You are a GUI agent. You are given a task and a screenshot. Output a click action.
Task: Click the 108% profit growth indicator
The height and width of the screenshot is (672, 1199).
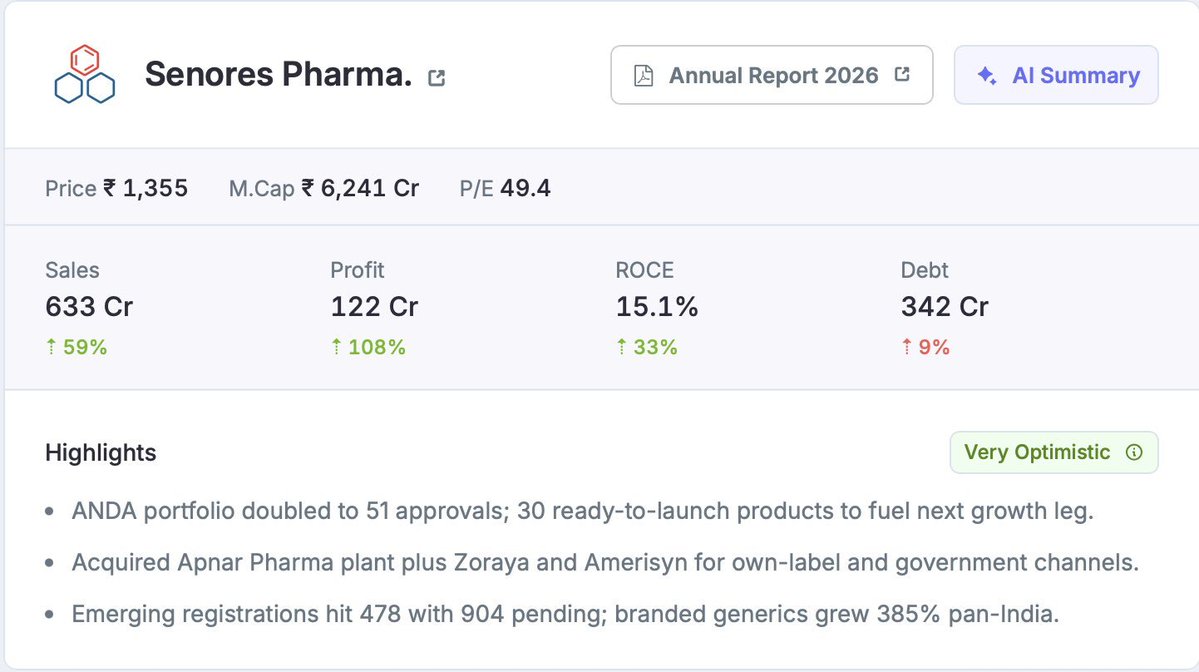(368, 347)
